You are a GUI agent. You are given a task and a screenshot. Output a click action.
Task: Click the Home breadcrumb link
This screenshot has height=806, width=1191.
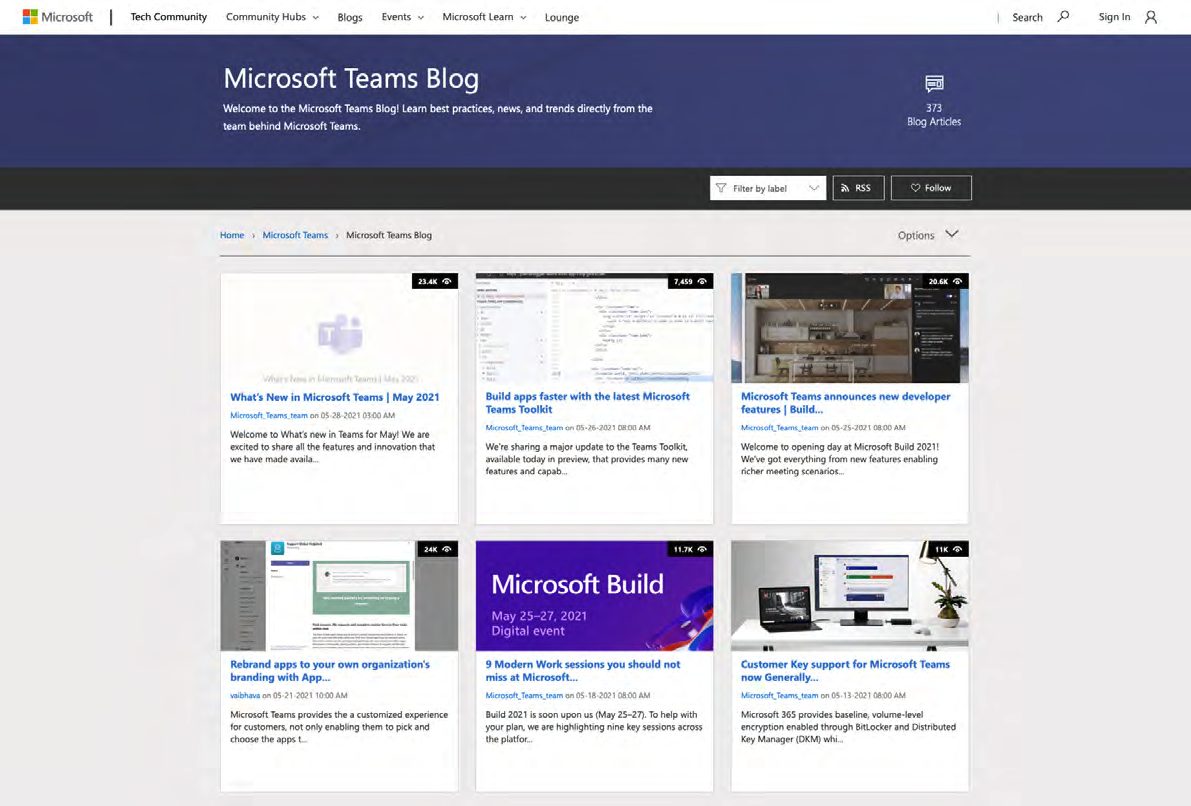point(232,235)
